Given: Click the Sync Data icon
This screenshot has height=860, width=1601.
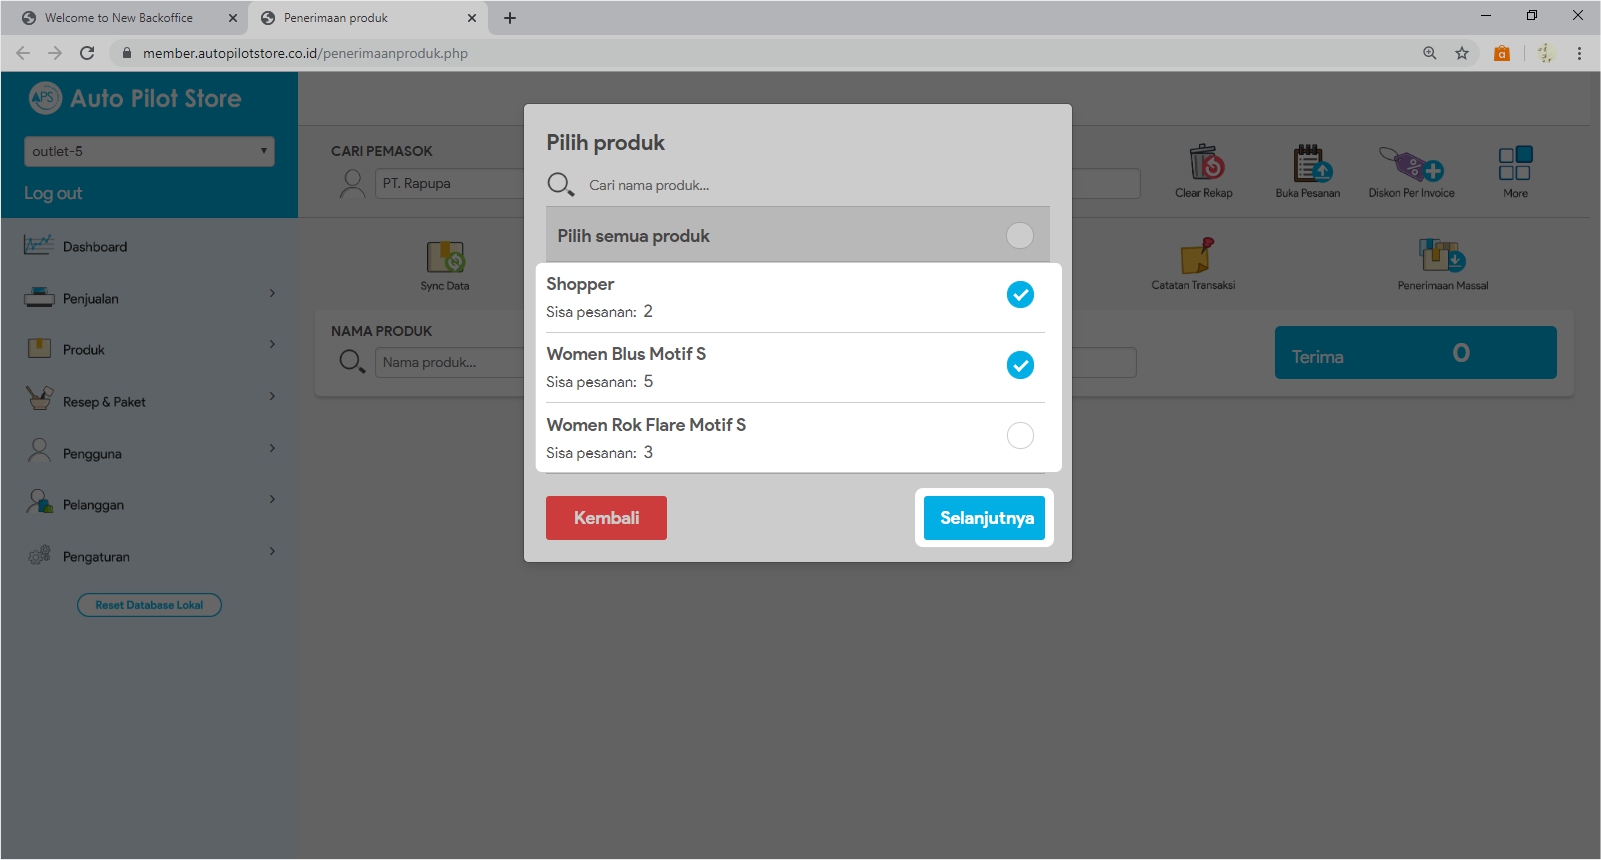Looking at the screenshot, I should (x=445, y=258).
